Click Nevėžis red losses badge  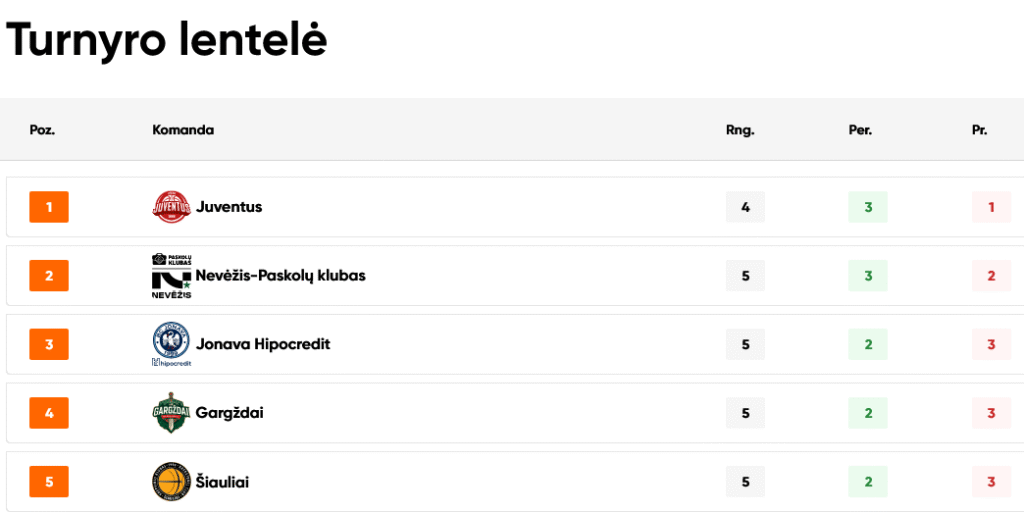point(991,276)
